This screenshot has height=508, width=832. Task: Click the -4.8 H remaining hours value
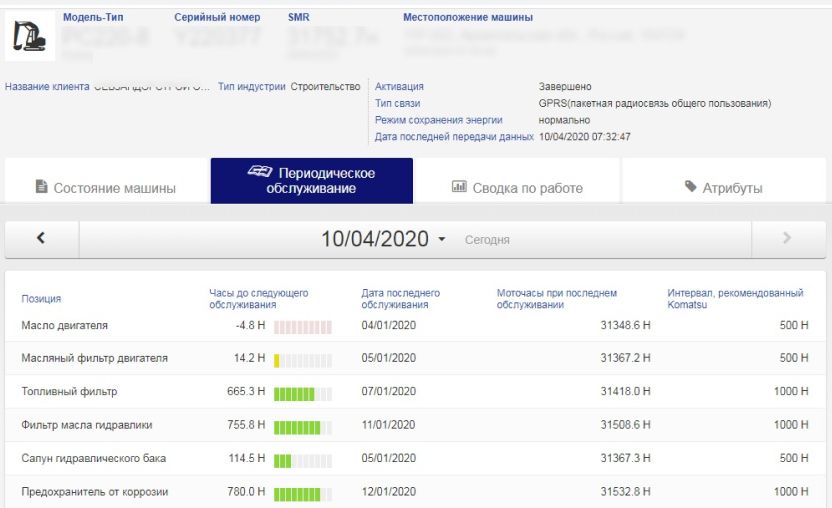[x=250, y=325]
